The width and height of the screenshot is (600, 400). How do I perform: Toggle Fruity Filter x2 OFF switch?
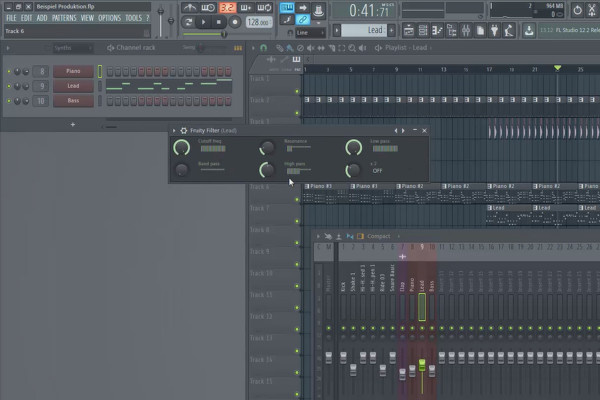pyautogui.click(x=377, y=171)
